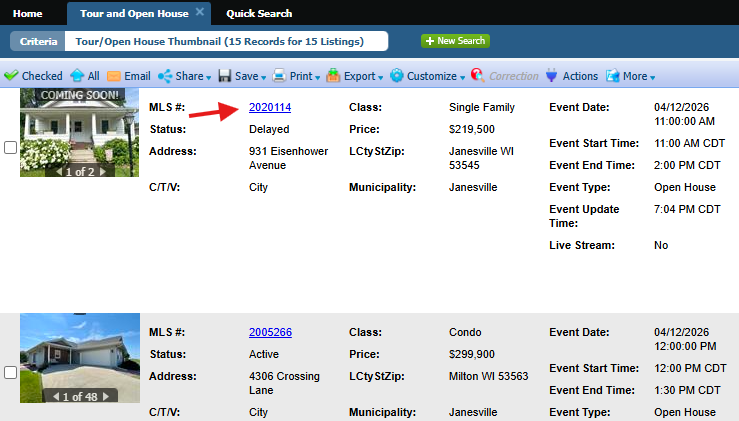Click the Checked green checkmark icon

11,76
